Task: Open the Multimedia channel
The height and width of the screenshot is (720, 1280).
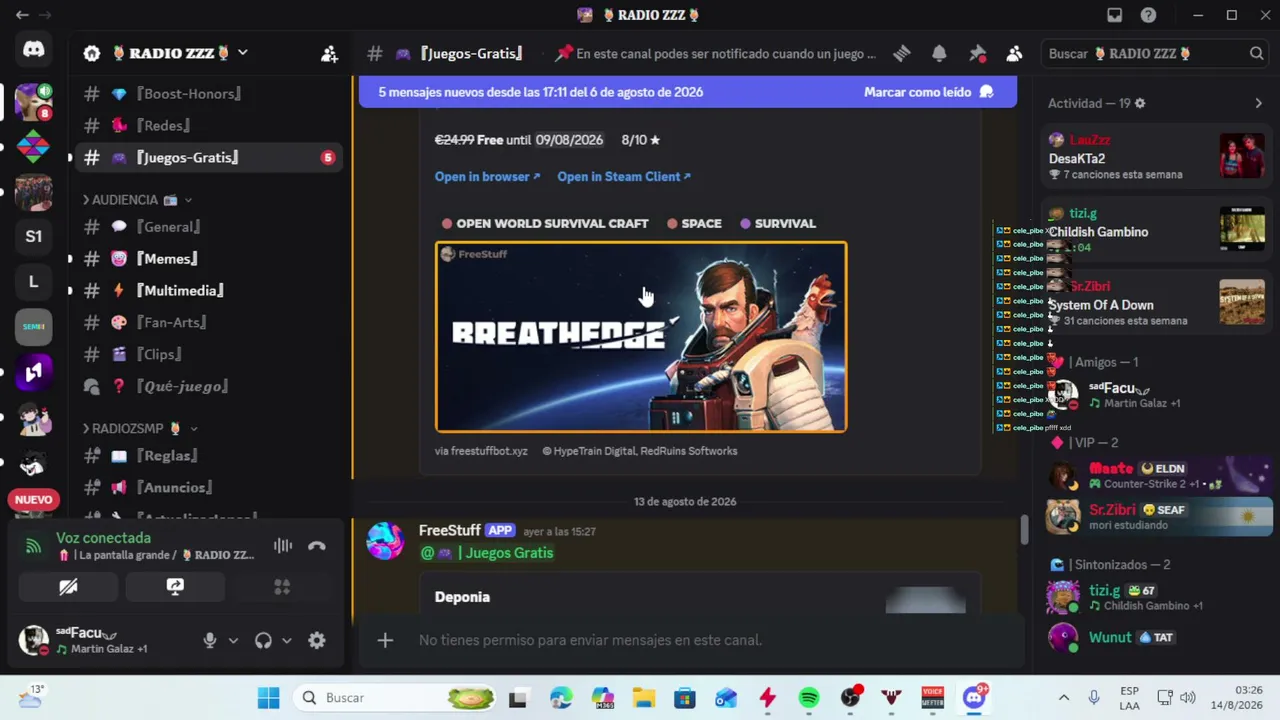Action: pyautogui.click(x=208, y=291)
